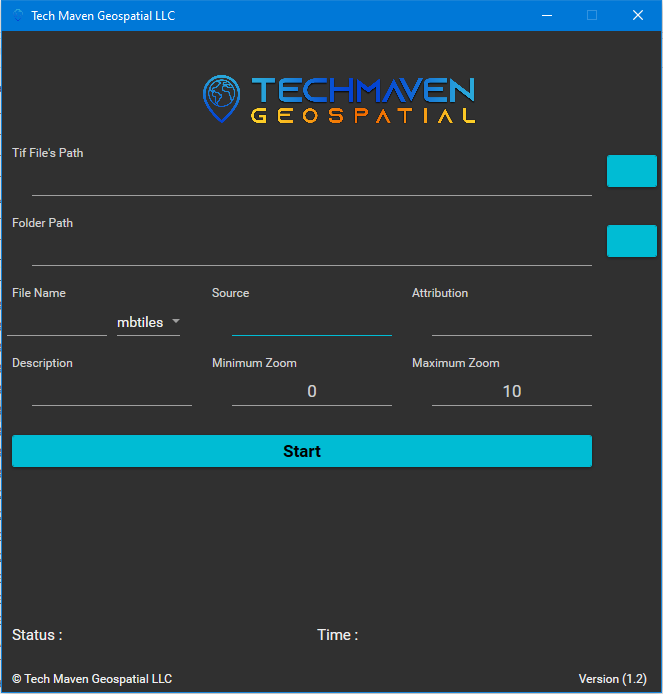This screenshot has height=694, width=663.
Task: Close the Tech Maven Geospatial window
Action: pos(638,15)
